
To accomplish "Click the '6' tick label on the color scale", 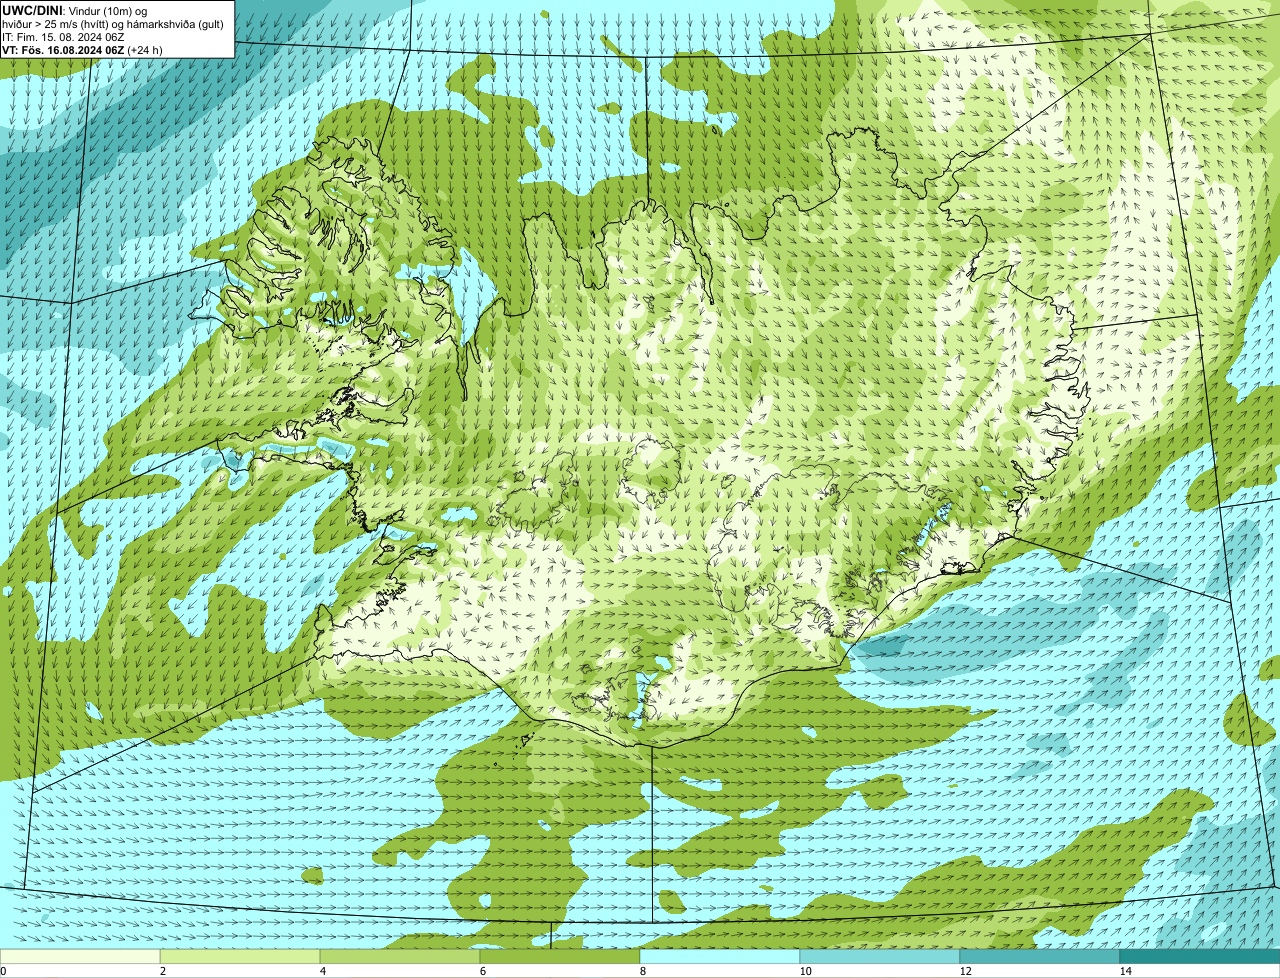I will coord(482,971).
